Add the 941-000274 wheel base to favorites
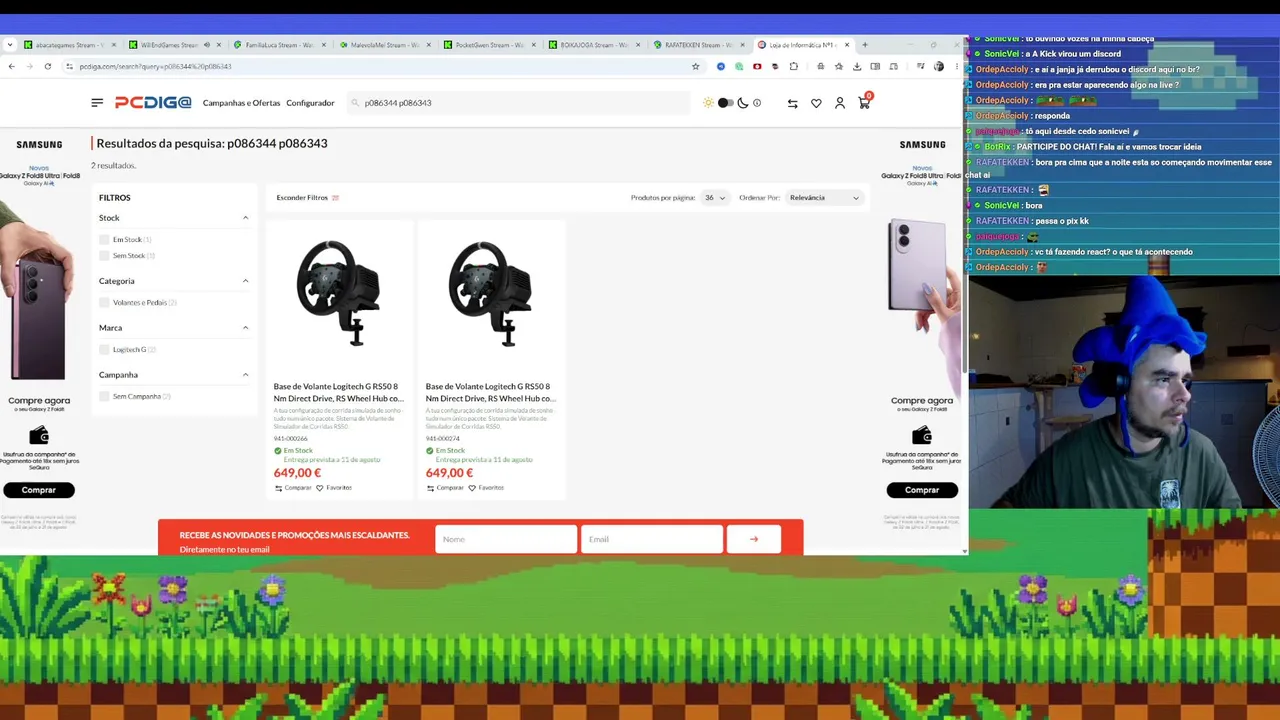This screenshot has height=720, width=1280. click(486, 488)
